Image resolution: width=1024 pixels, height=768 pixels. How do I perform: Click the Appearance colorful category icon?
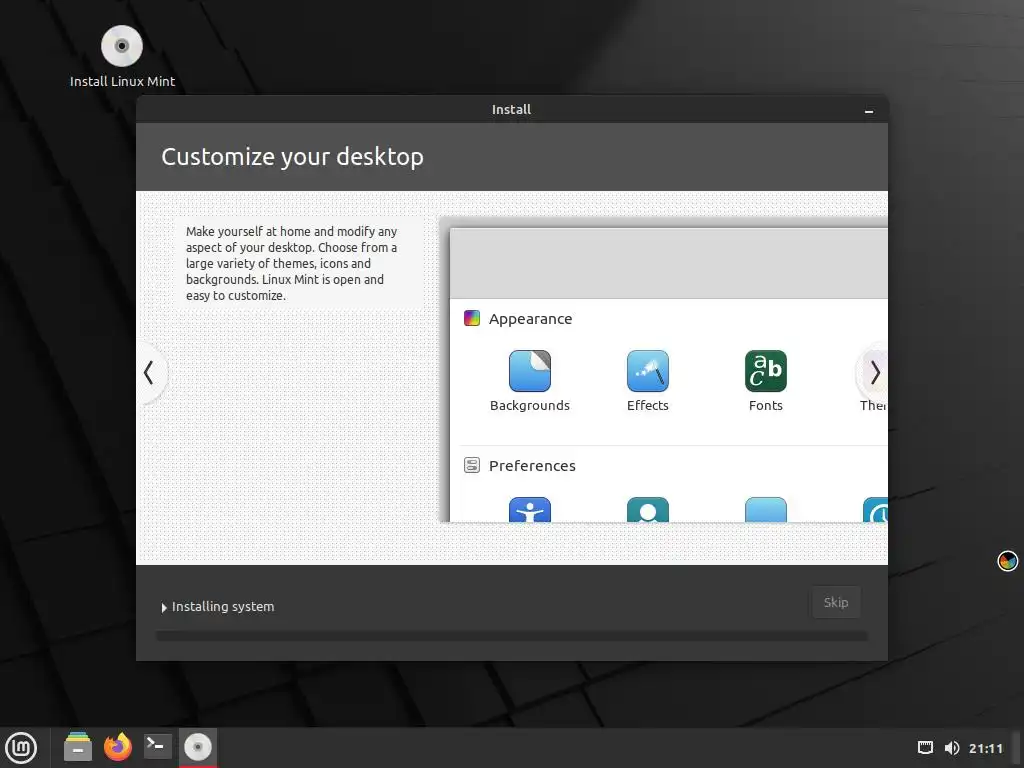tap(472, 318)
